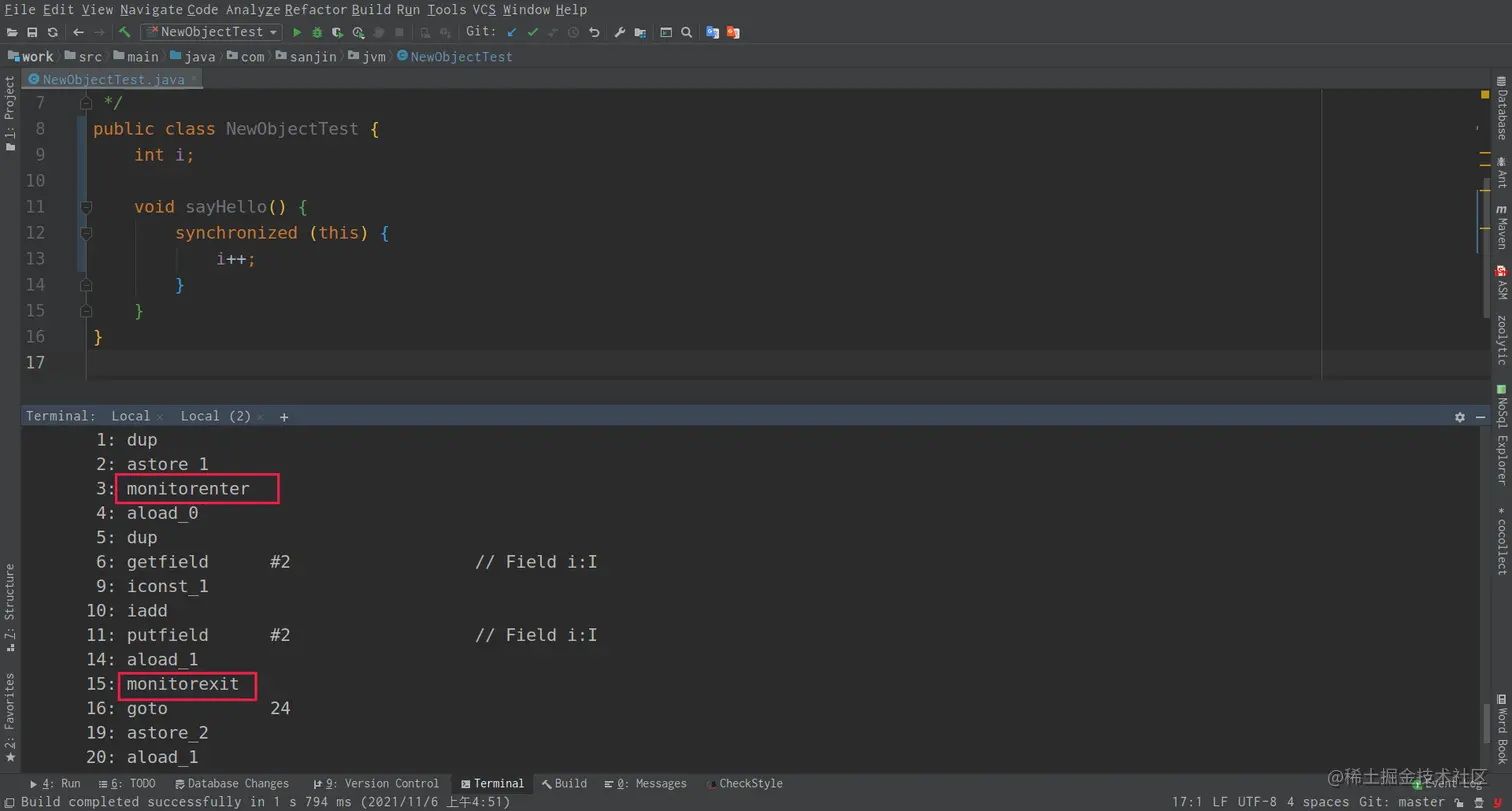Open the Run tool window tab
This screenshot has height=811, width=1512.
(x=56, y=784)
